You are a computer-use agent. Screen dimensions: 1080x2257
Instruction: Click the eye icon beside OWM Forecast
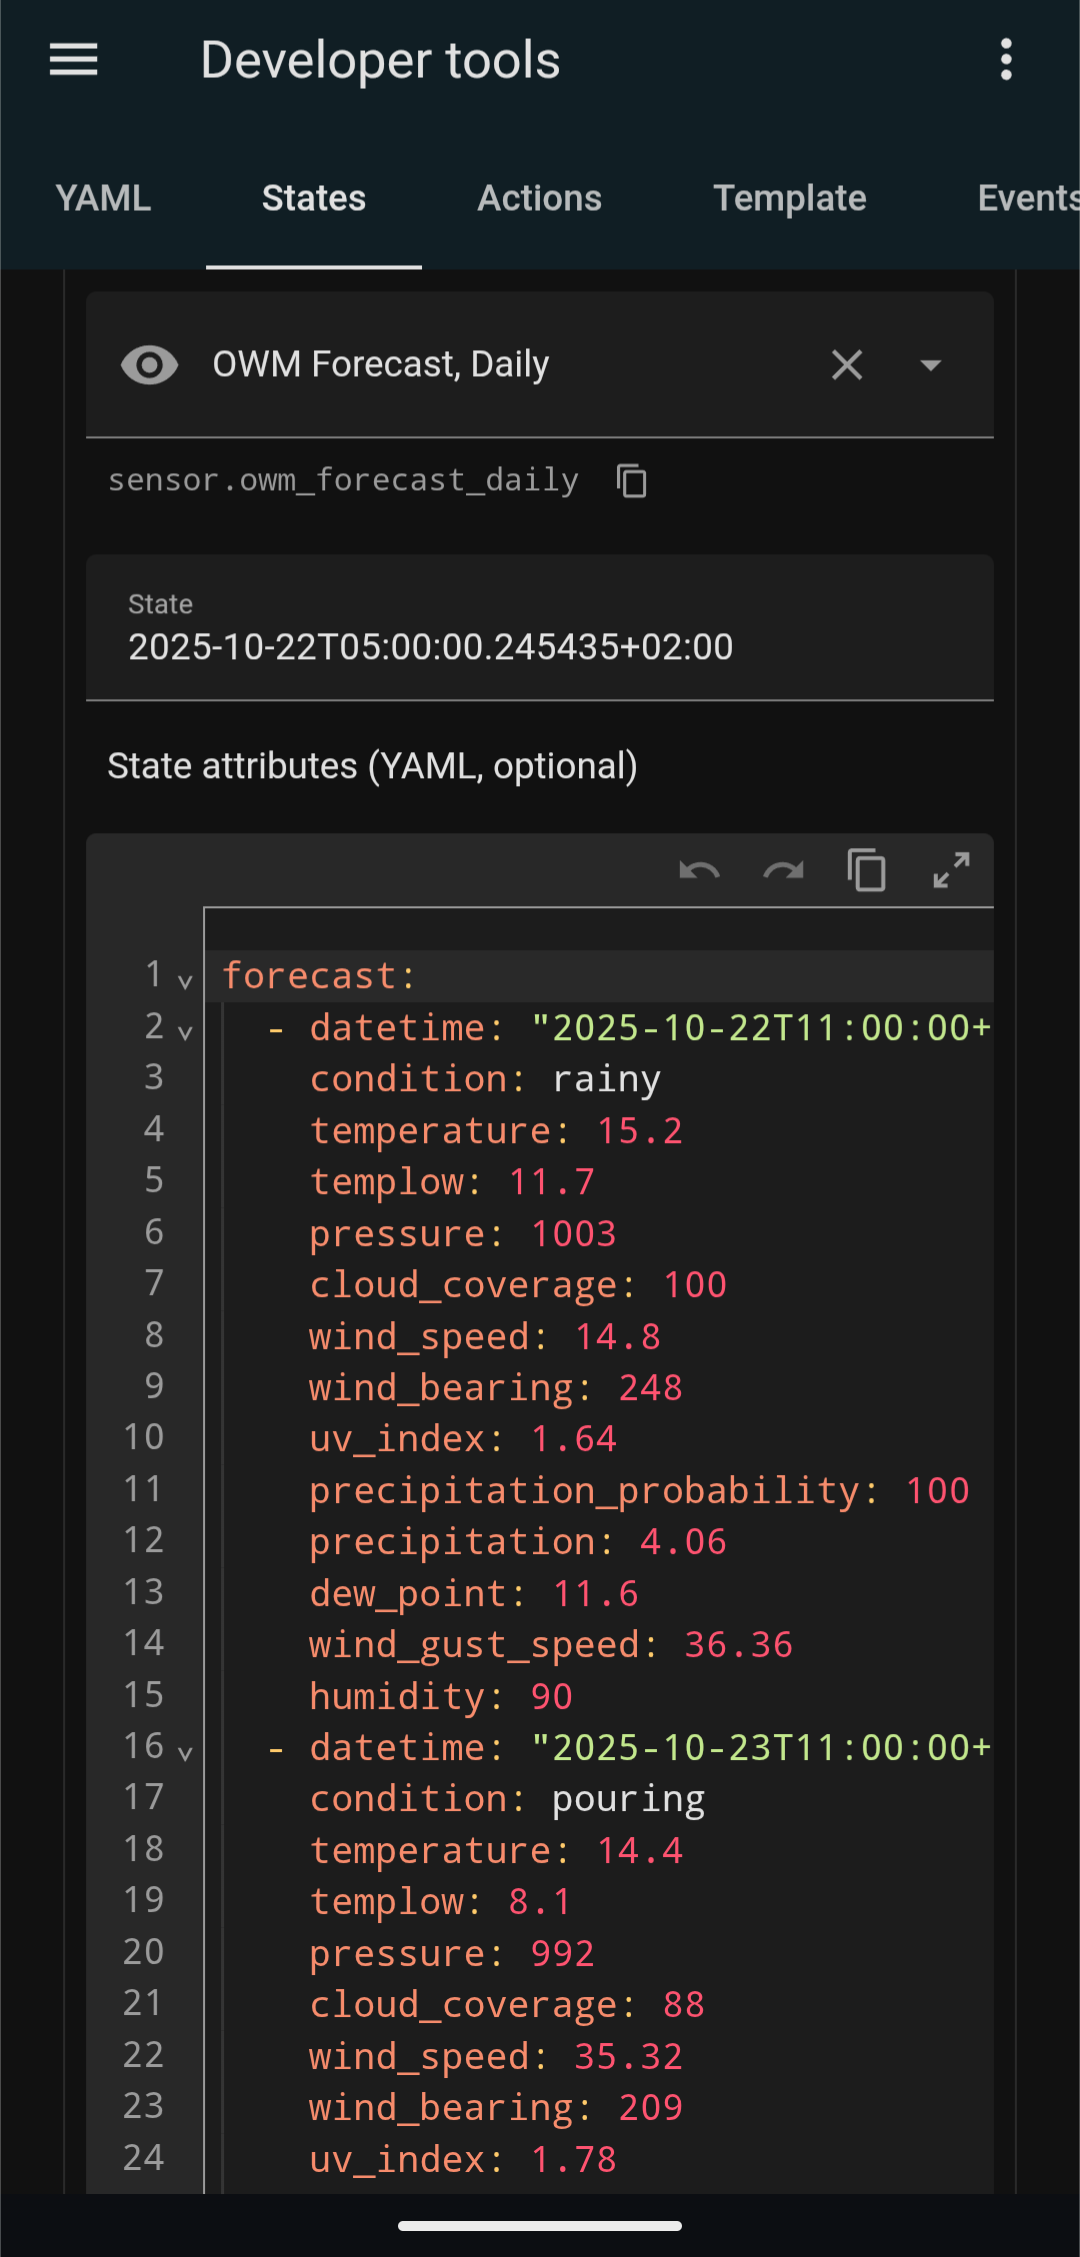click(x=150, y=365)
